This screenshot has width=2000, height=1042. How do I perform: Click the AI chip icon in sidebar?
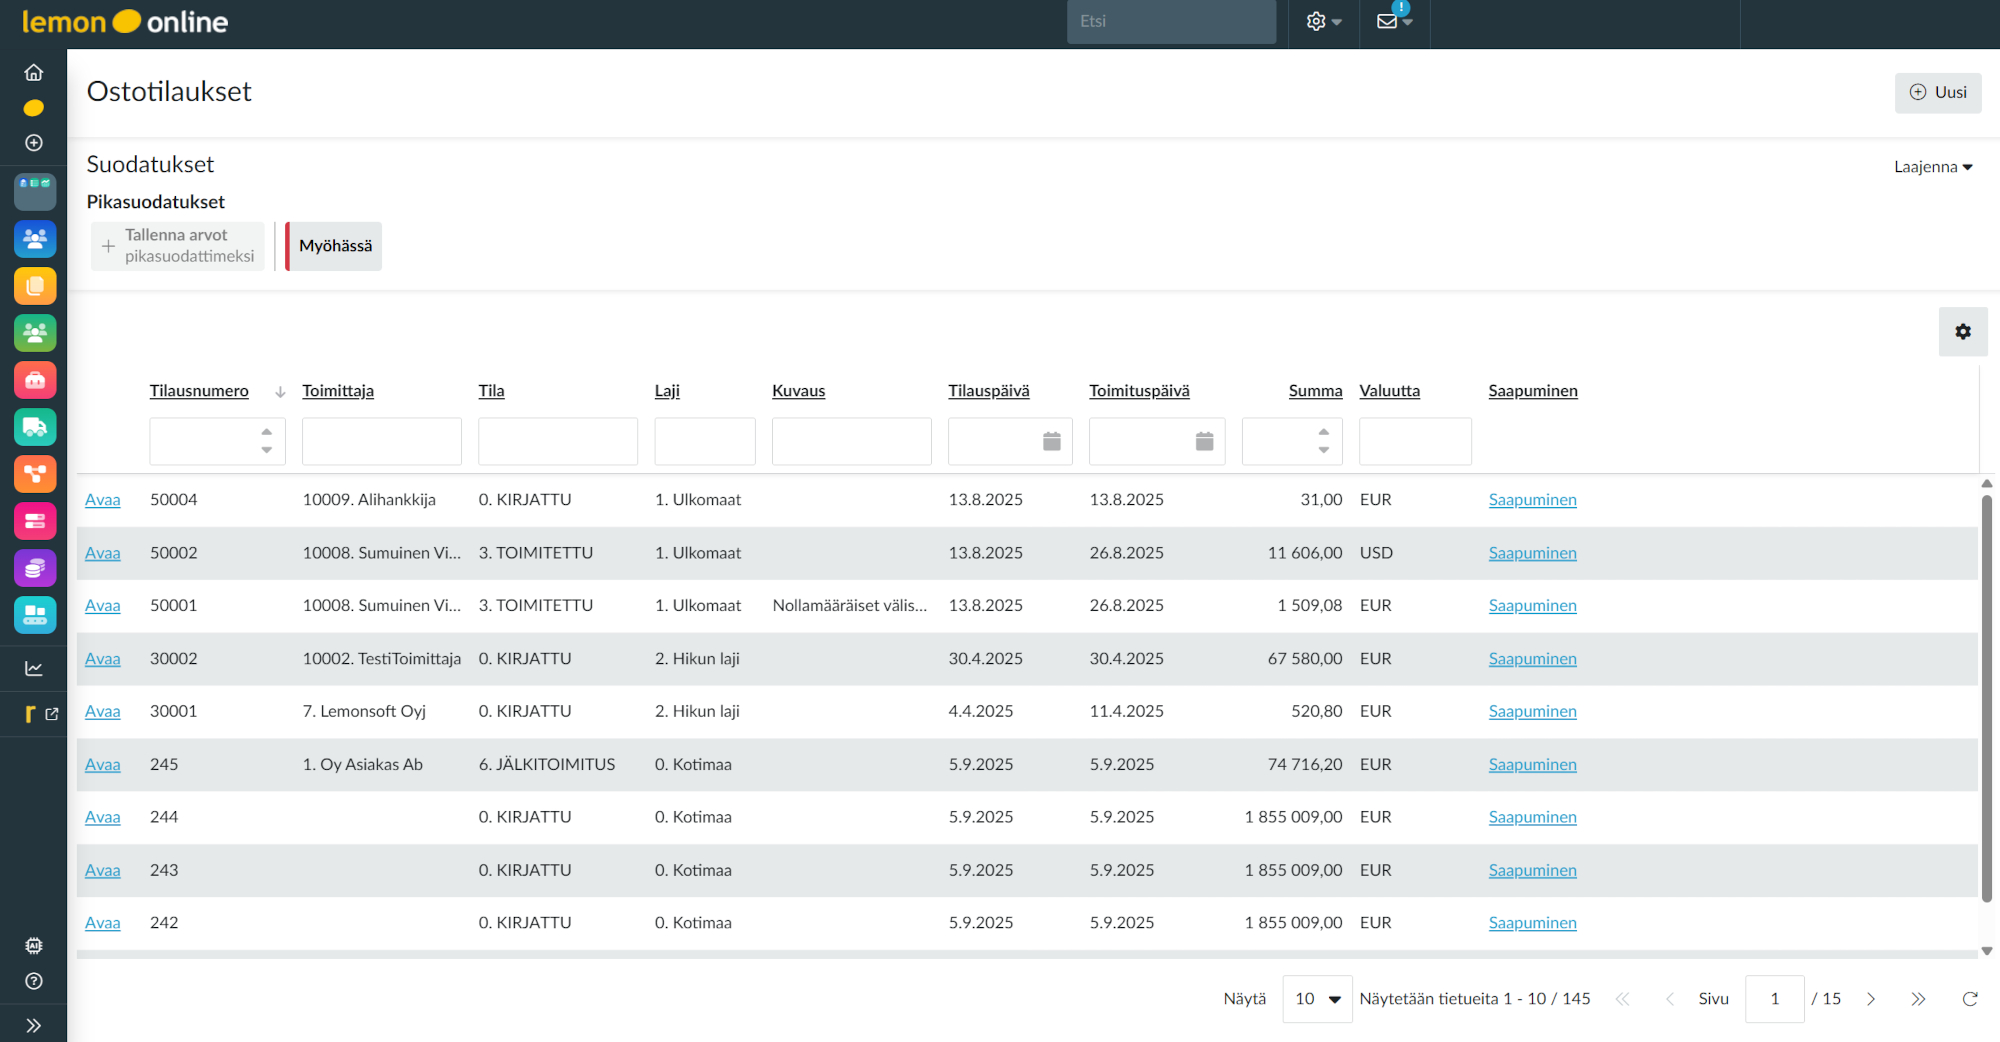pyautogui.click(x=34, y=945)
